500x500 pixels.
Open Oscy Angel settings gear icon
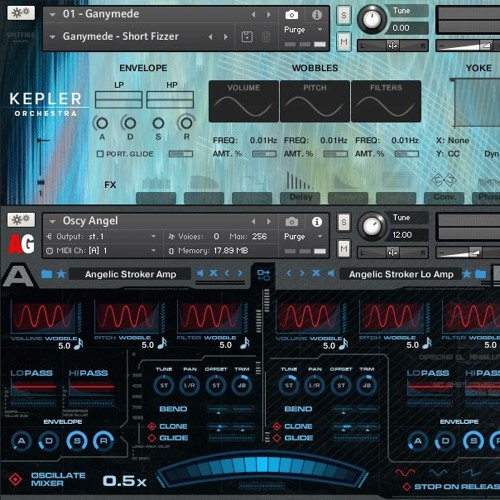coord(21,220)
